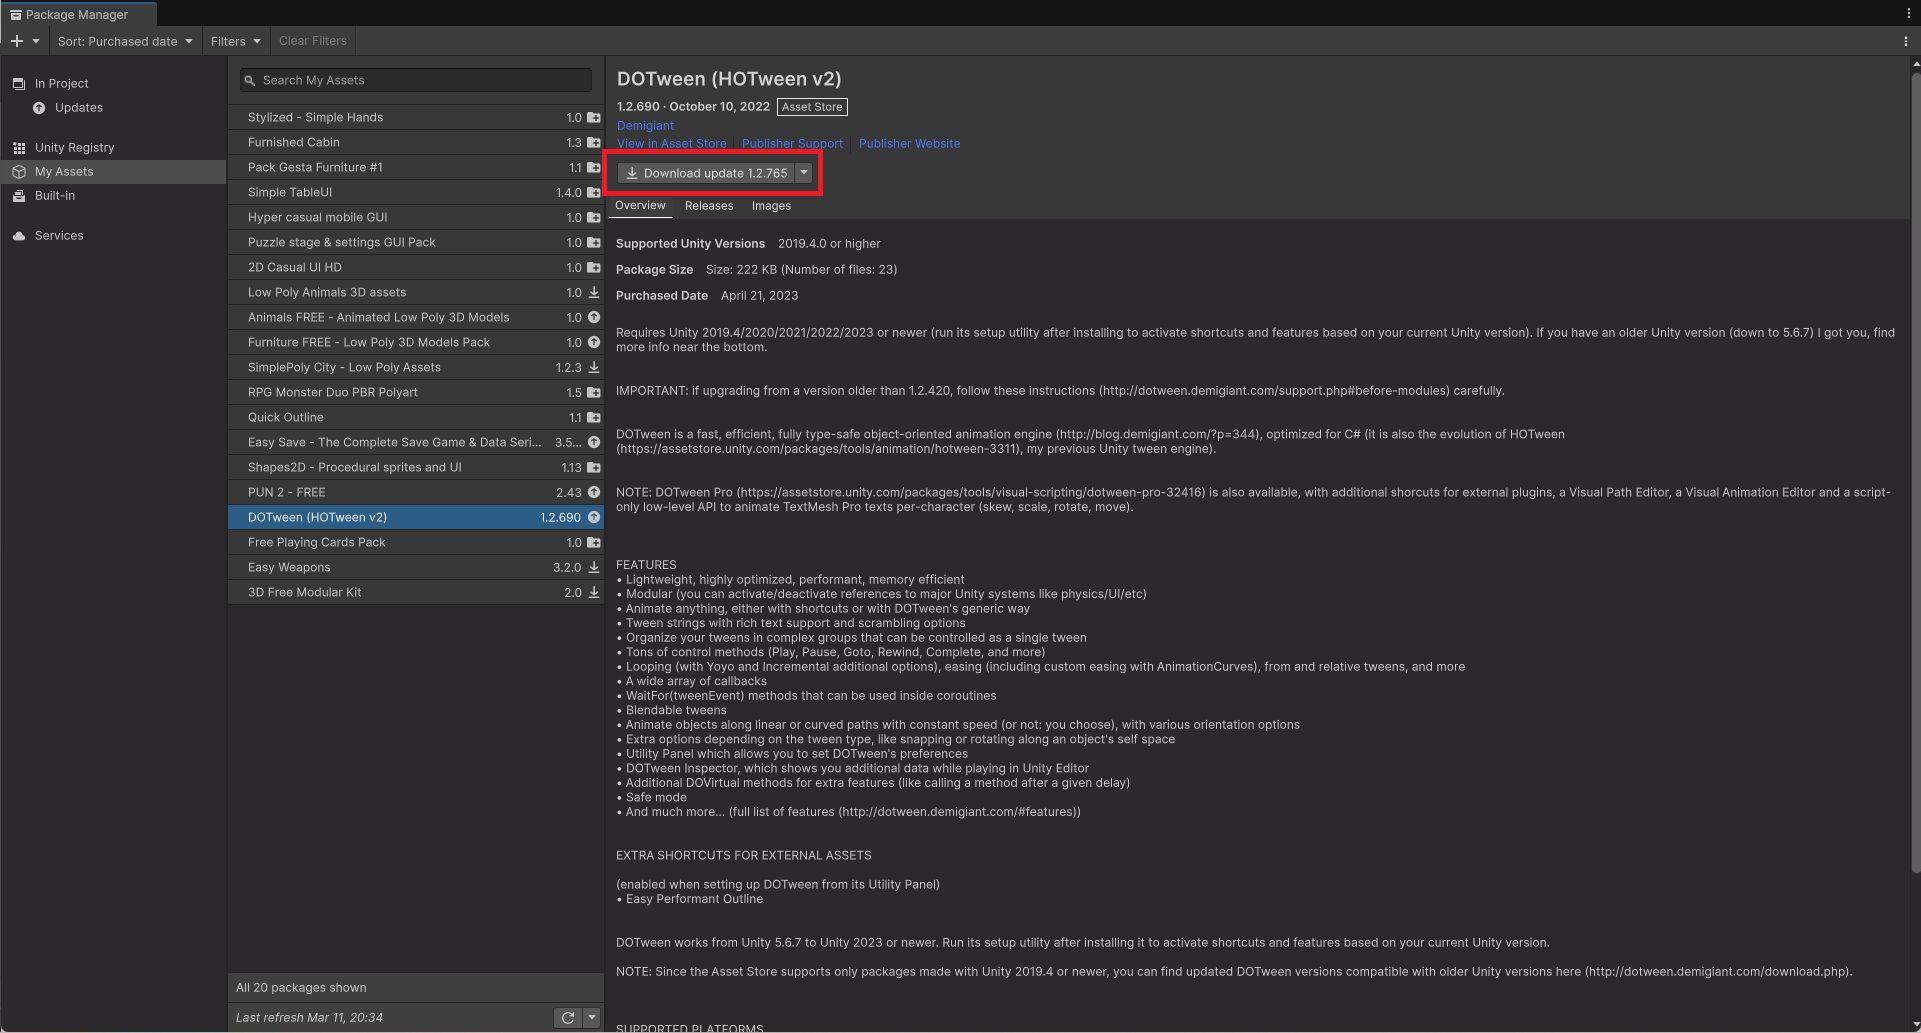The image size is (1921, 1033).
Task: Switch to the Images tab
Action: [x=771, y=206]
